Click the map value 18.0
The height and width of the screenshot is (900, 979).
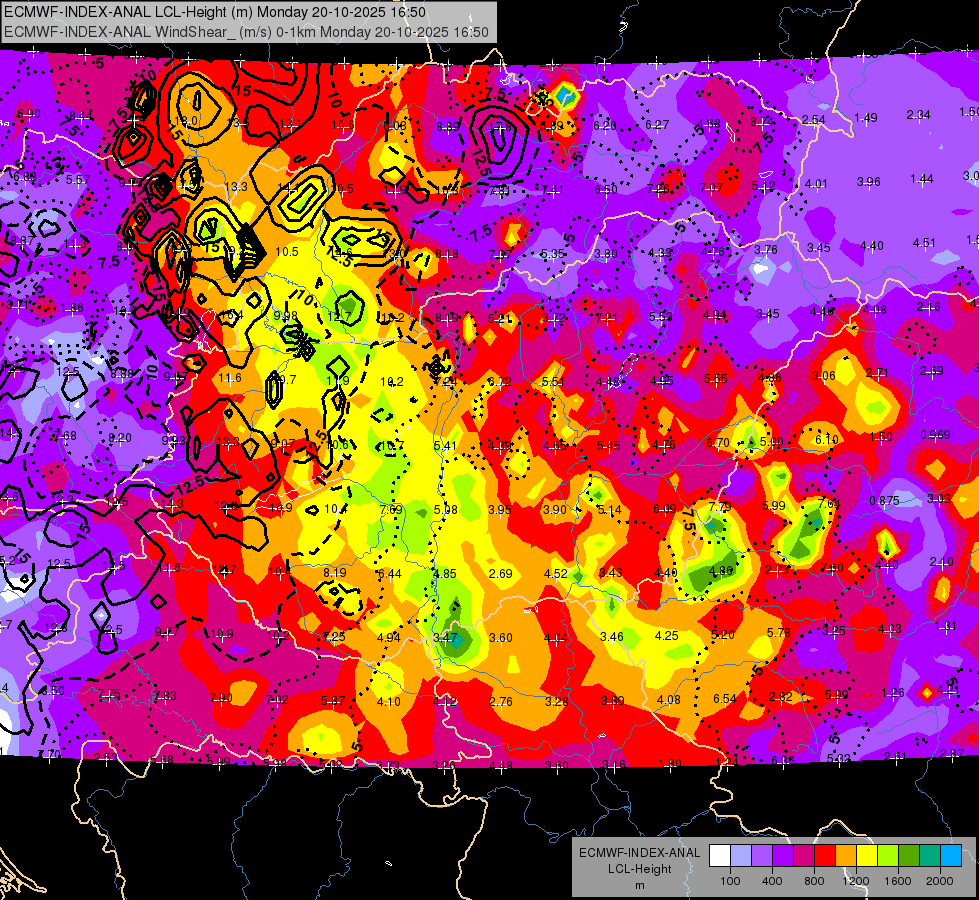pos(187,121)
